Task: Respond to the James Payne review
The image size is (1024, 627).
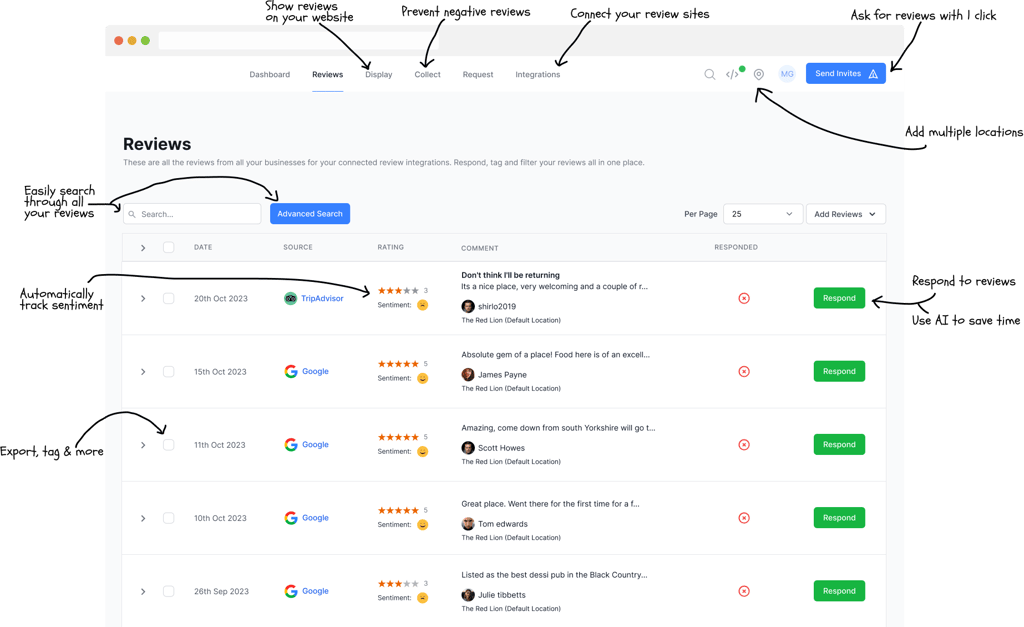Action: click(x=839, y=372)
